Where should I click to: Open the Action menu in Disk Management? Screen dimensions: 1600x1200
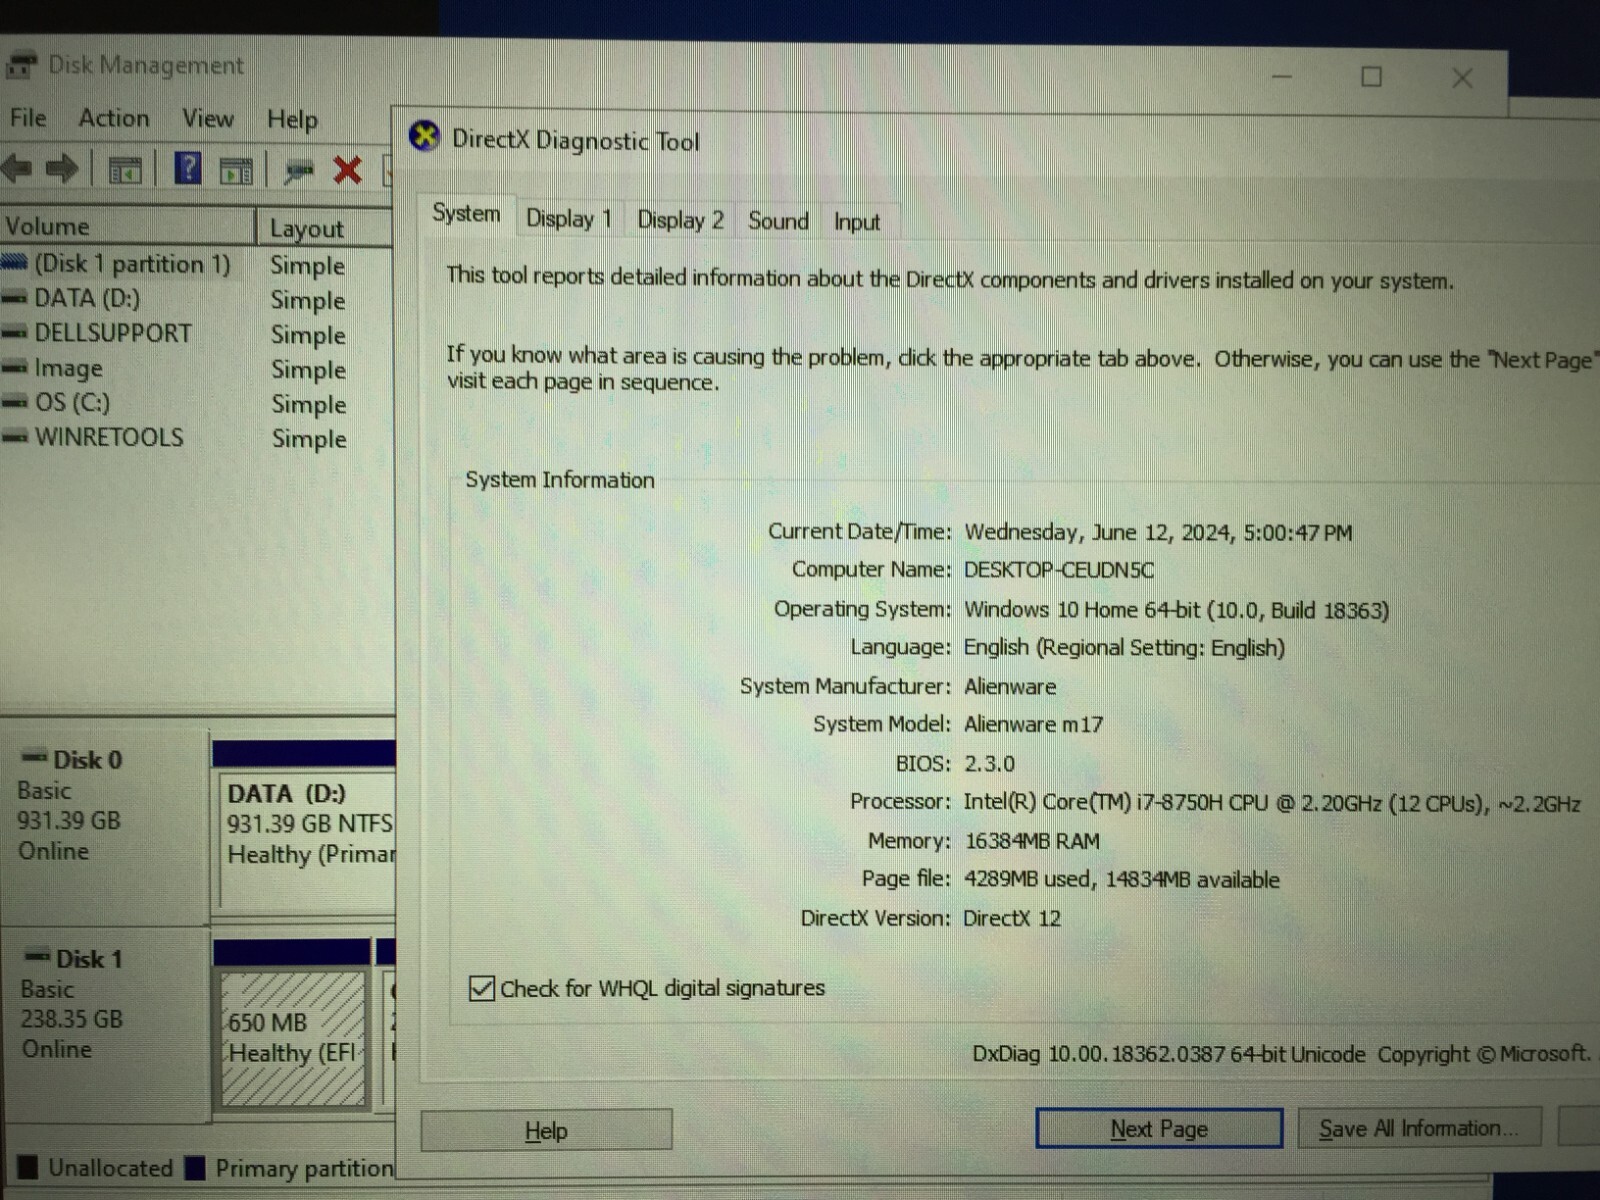click(x=114, y=118)
